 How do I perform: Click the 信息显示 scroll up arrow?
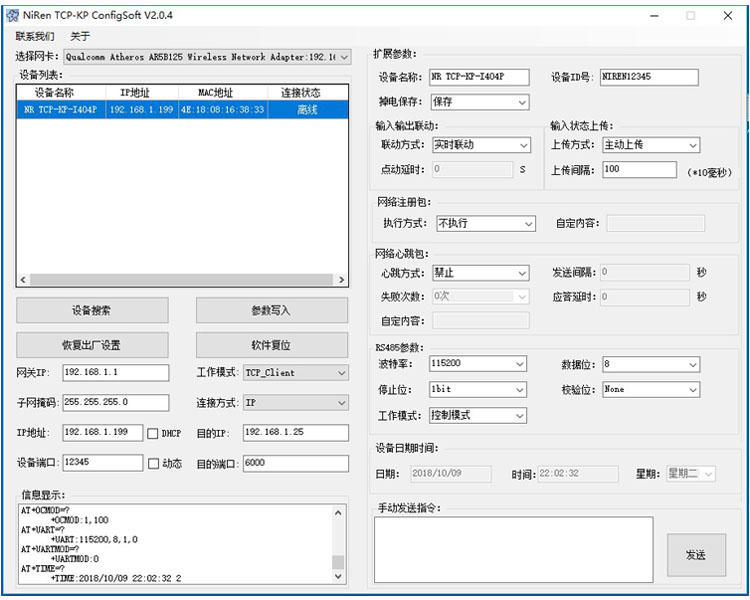click(x=338, y=512)
